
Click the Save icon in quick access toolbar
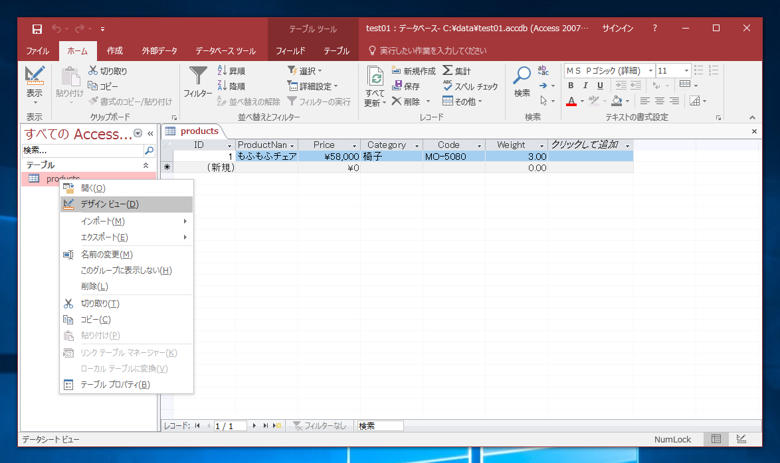[x=37, y=29]
